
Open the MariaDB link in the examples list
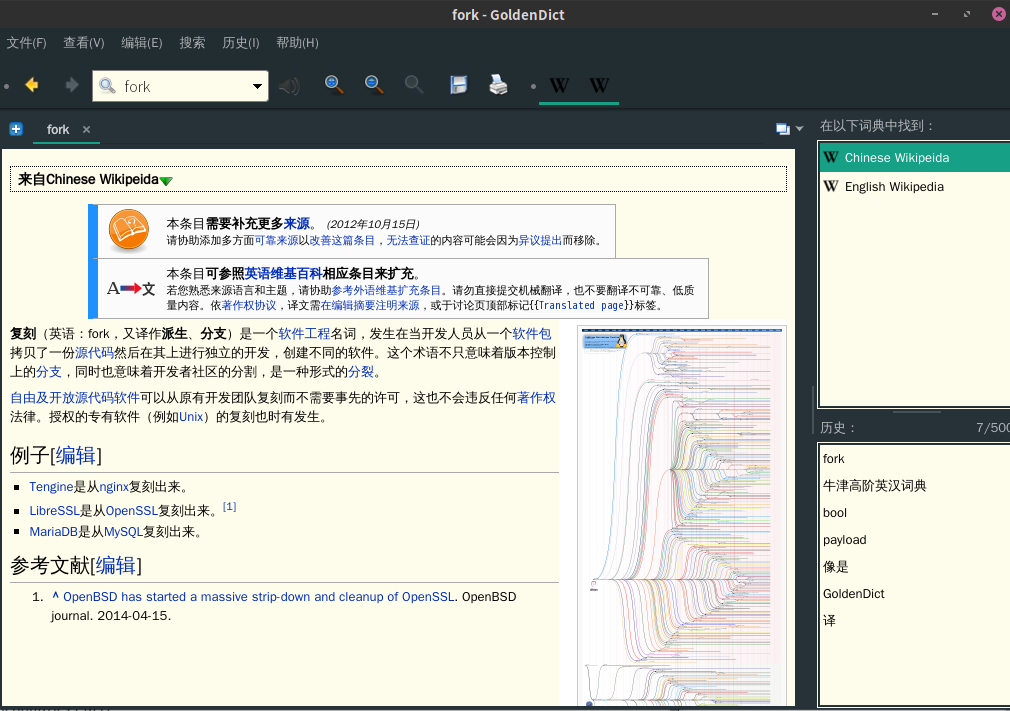coord(54,532)
